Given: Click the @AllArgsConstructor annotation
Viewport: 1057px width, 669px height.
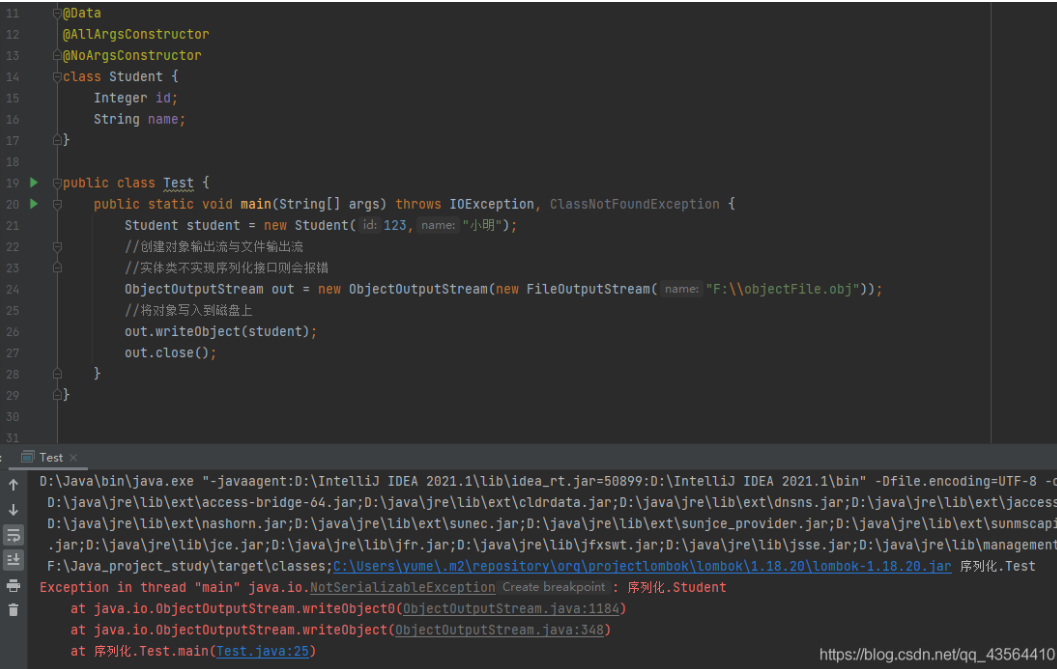Looking at the screenshot, I should [135, 34].
